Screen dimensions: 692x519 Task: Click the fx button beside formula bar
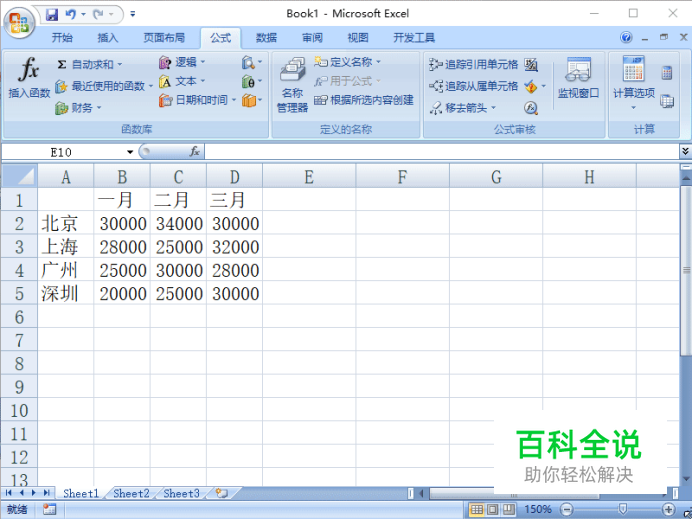click(195, 152)
